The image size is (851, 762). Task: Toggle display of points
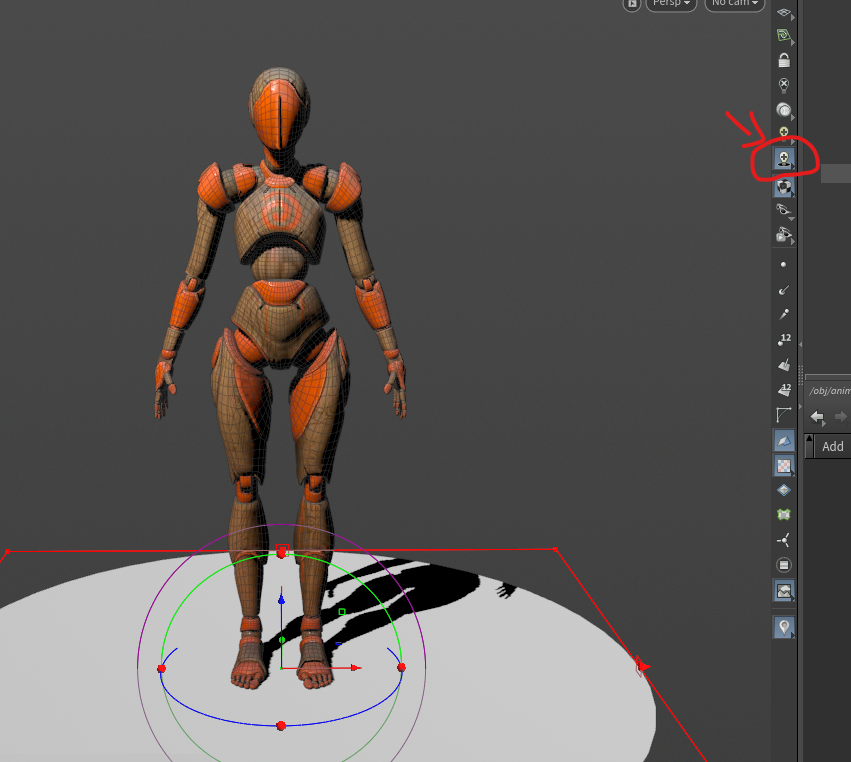[783, 264]
